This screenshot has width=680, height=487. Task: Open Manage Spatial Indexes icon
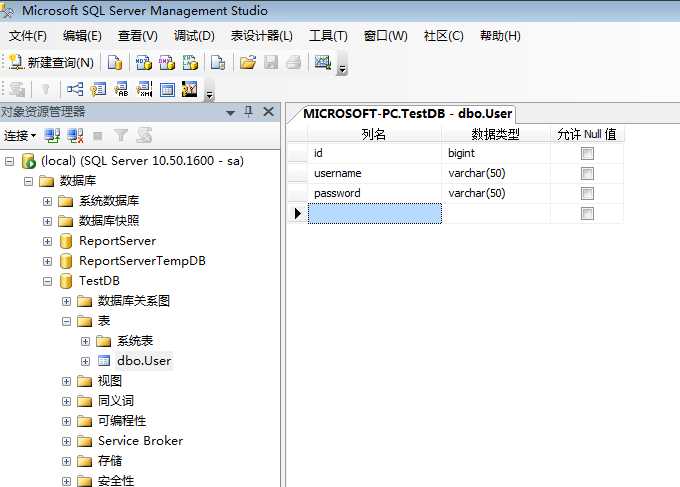pyautogui.click(x=190, y=90)
